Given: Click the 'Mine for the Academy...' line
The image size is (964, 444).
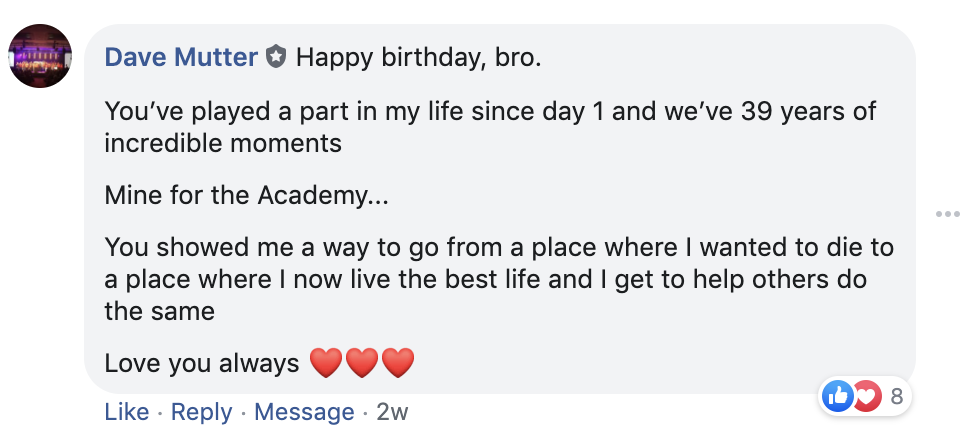Looking at the screenshot, I should pos(246,195).
